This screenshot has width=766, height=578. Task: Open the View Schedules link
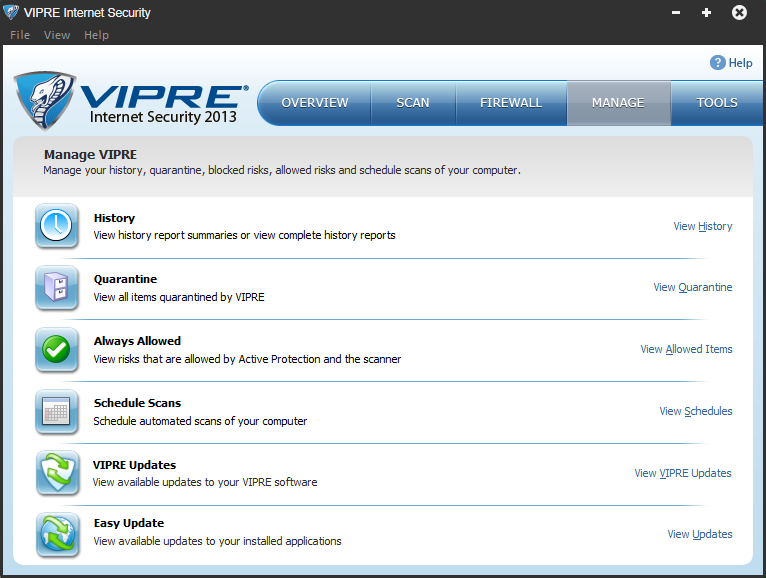(x=696, y=411)
